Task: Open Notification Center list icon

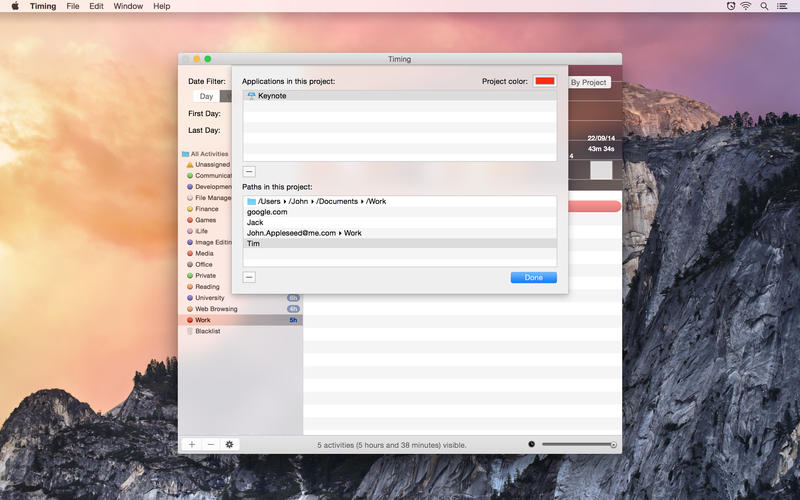Action: tap(783, 6)
